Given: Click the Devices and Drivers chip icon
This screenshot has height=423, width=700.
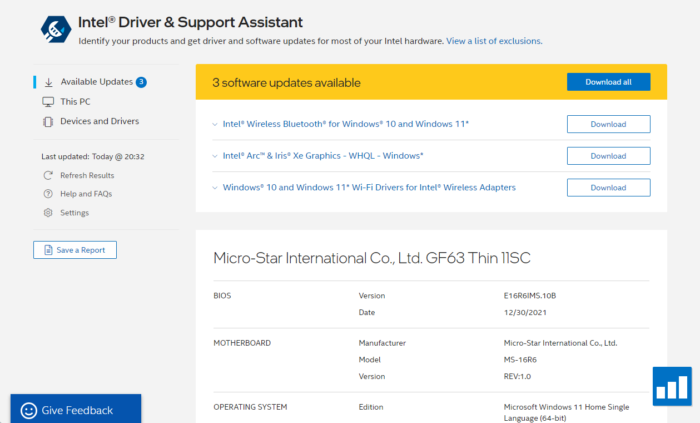Looking at the screenshot, I should (48, 122).
